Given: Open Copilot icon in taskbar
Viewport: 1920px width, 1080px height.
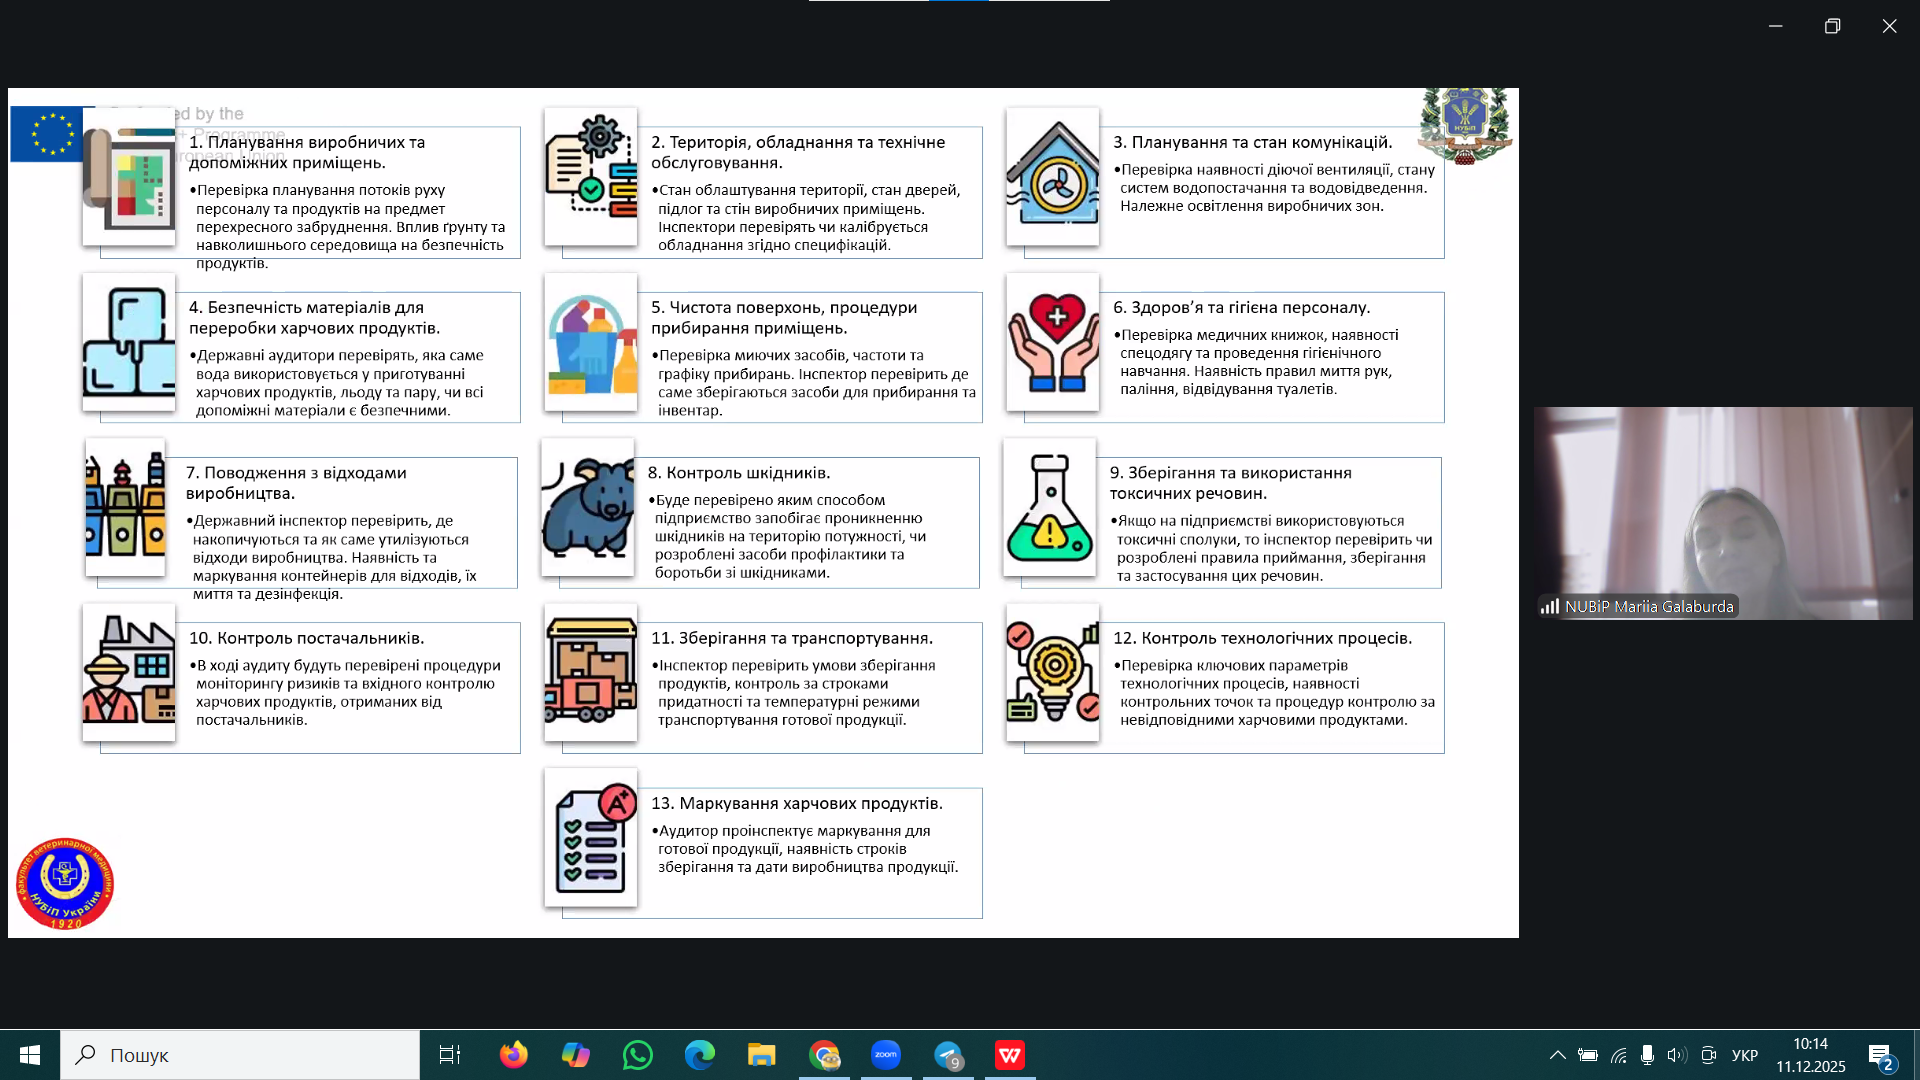Looking at the screenshot, I should (575, 1055).
